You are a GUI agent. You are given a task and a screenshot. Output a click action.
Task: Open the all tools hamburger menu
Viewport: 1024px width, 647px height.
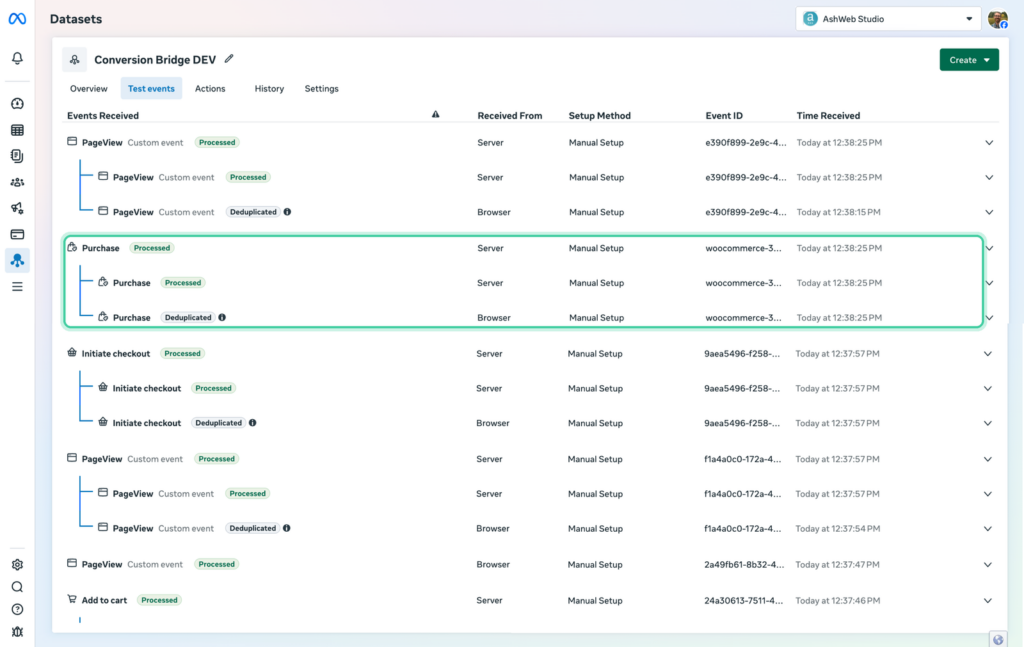pyautogui.click(x=18, y=287)
